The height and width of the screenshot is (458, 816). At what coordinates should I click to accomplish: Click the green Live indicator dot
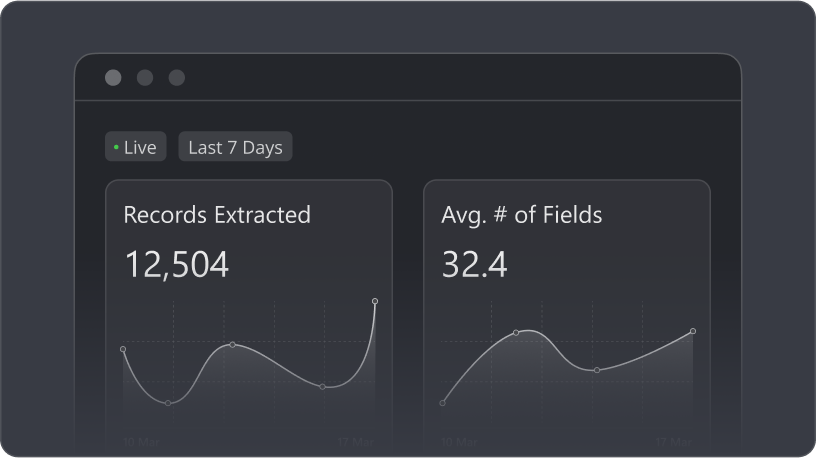tap(116, 147)
